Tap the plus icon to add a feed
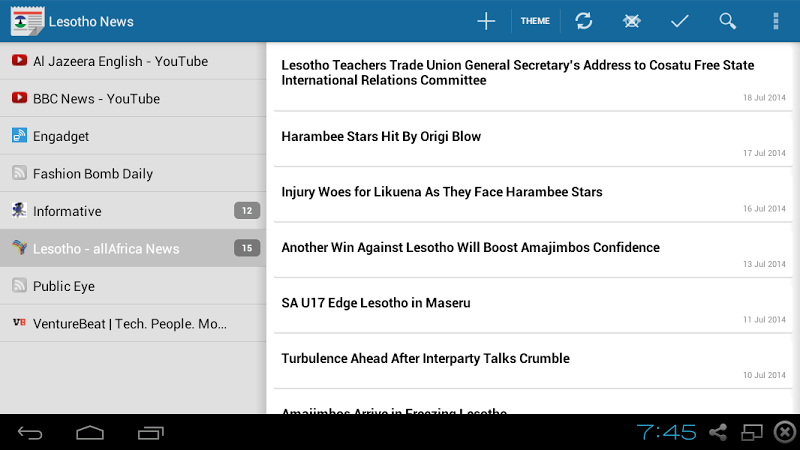The width and height of the screenshot is (800, 450). (x=486, y=21)
